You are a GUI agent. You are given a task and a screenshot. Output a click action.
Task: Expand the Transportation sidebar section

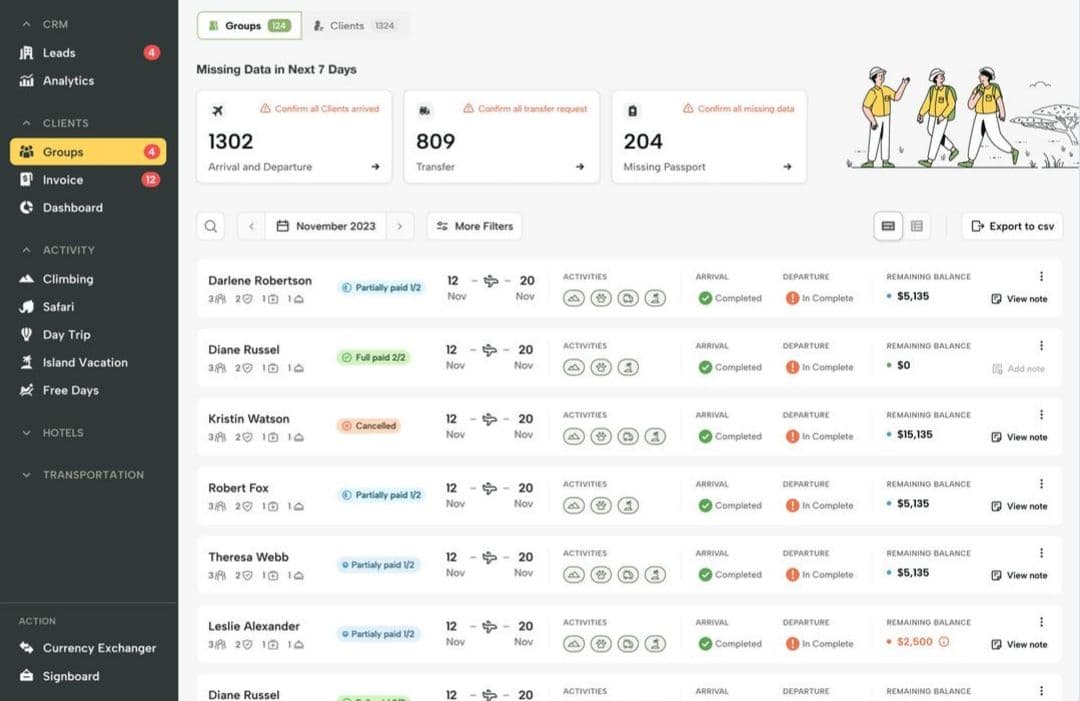[27, 475]
